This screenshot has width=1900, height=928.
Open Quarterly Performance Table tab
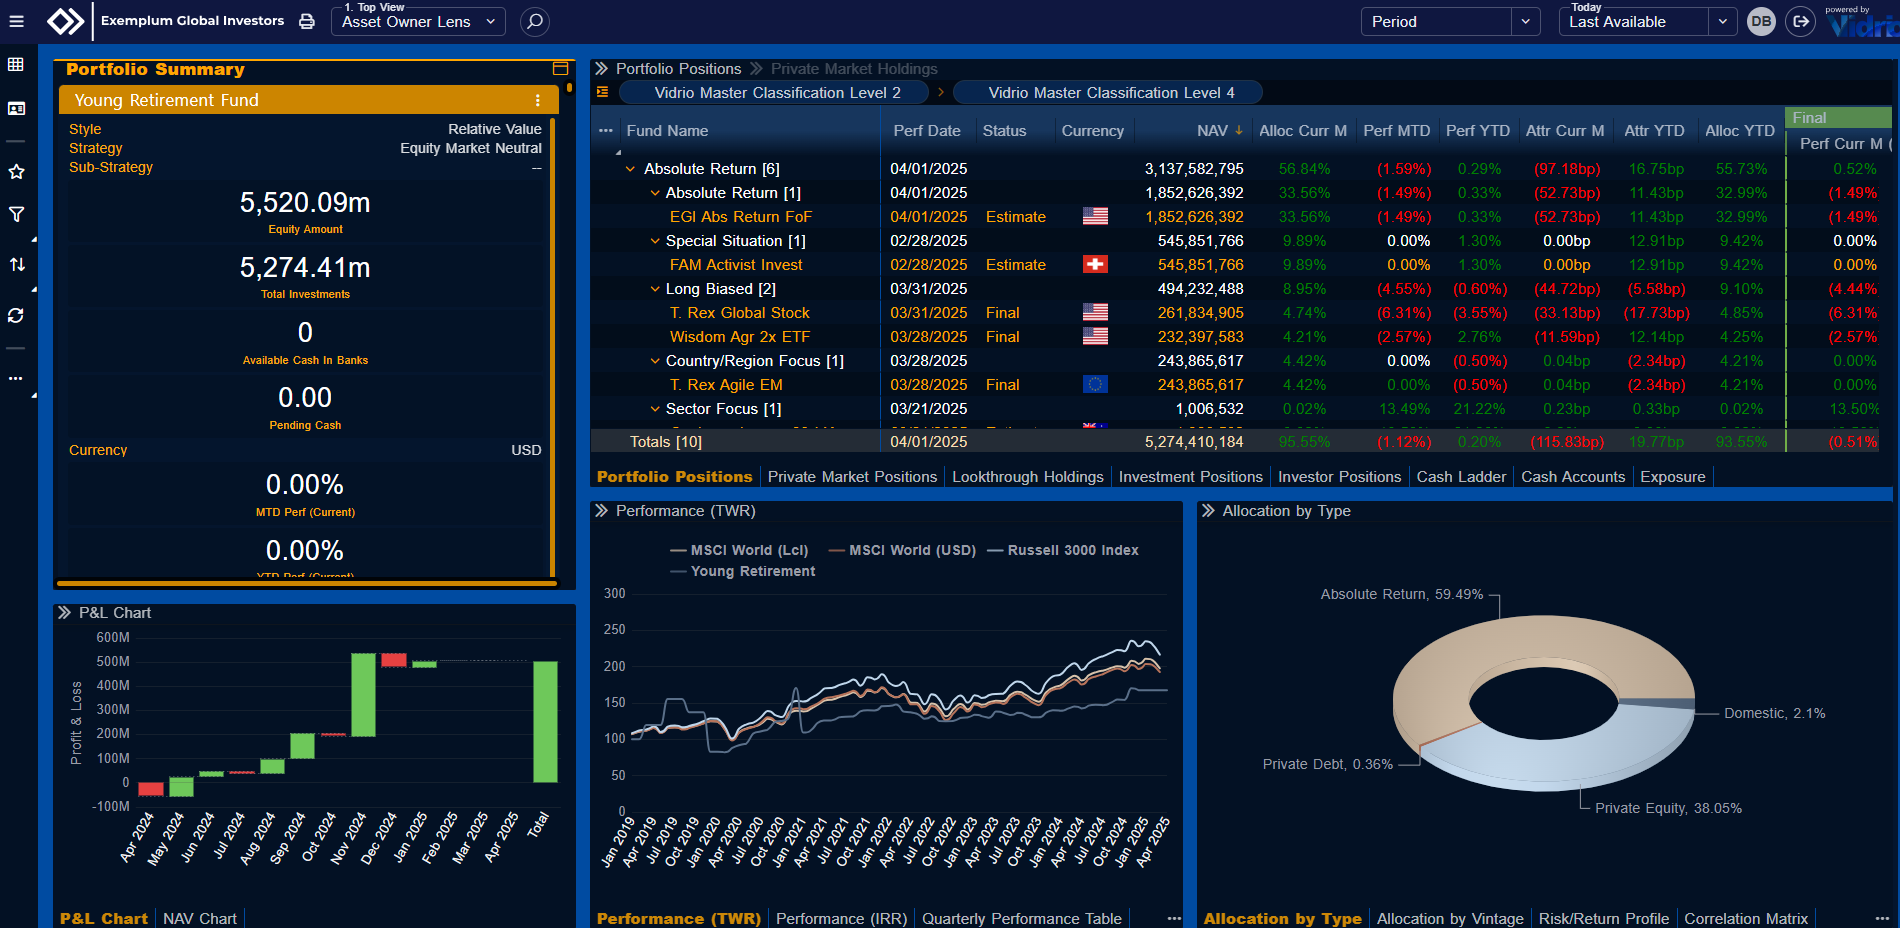[x=1021, y=918]
